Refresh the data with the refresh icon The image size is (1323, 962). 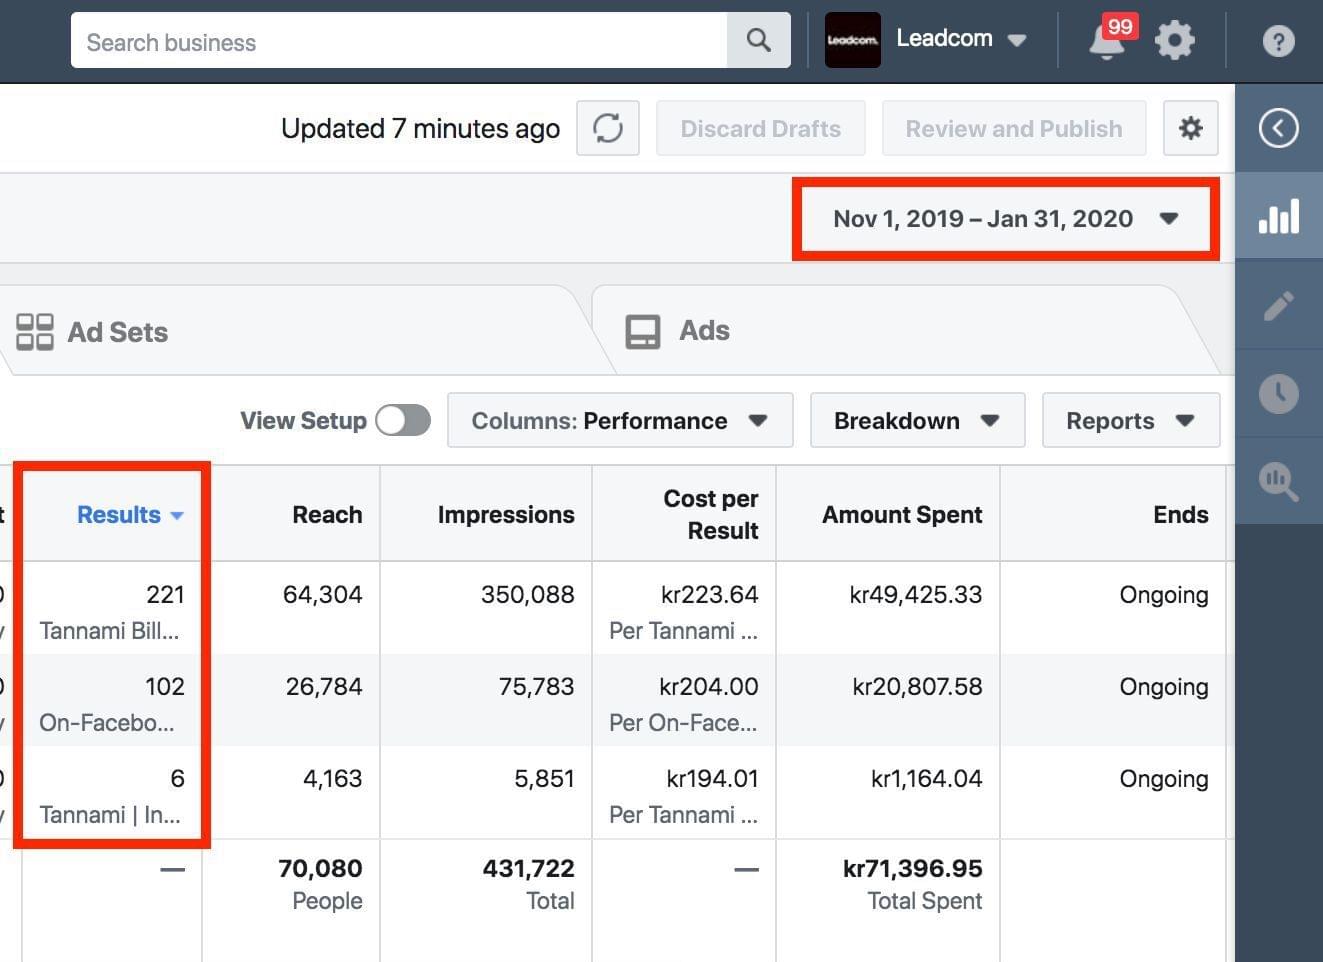click(x=608, y=128)
